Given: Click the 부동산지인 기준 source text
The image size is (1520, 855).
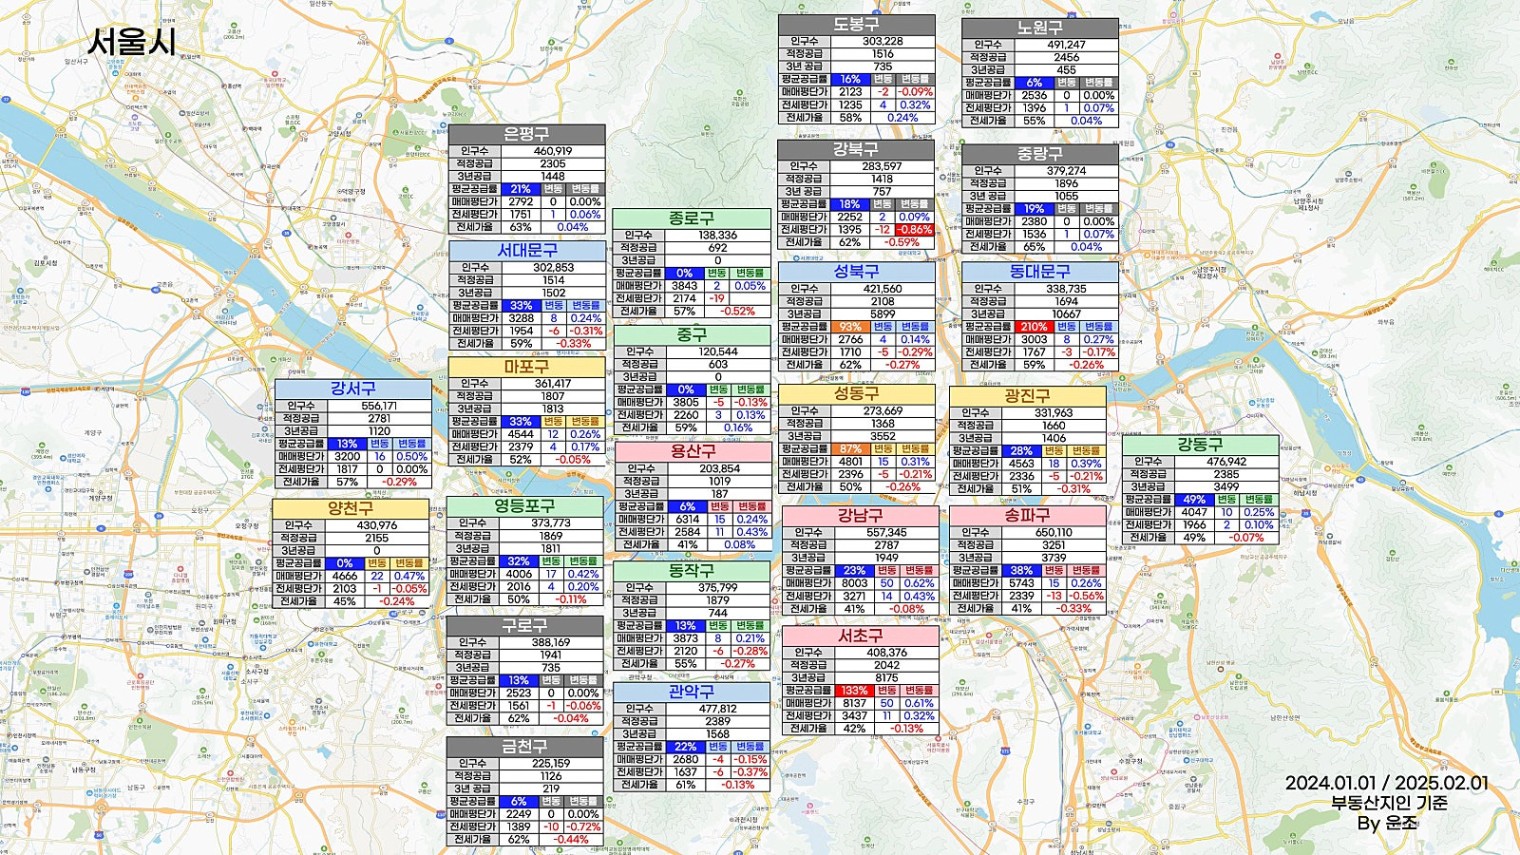Looking at the screenshot, I should click(x=1388, y=803).
